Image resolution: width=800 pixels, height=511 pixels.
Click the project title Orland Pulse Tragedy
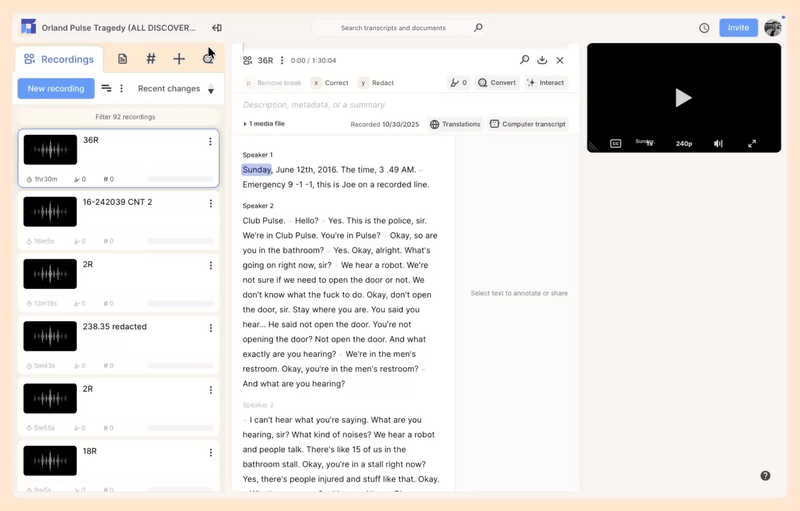tap(118, 28)
